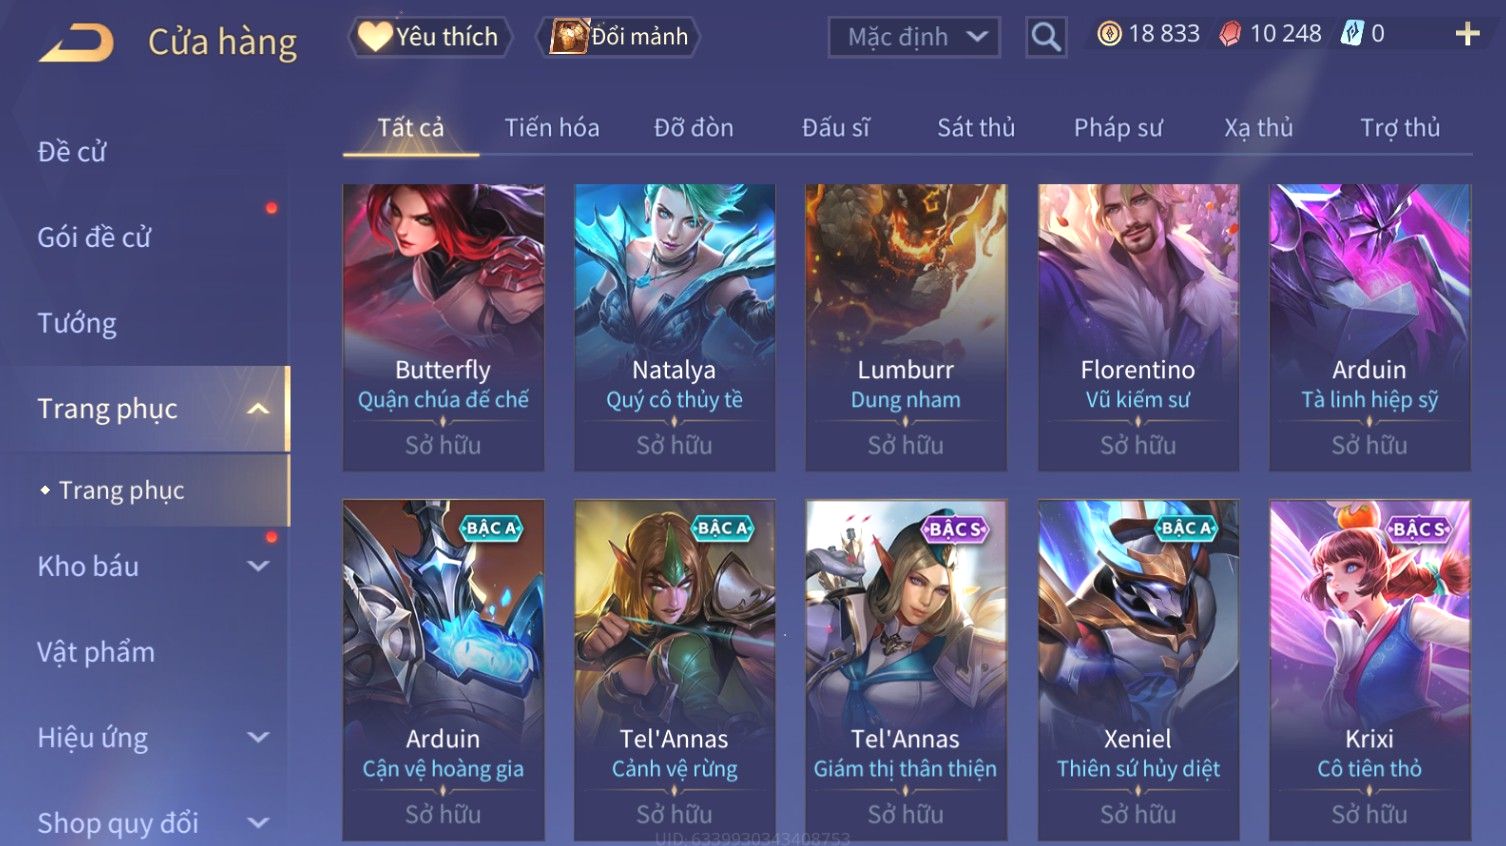Click the gold coin currency icon
This screenshot has width=1506, height=846.
[1109, 34]
